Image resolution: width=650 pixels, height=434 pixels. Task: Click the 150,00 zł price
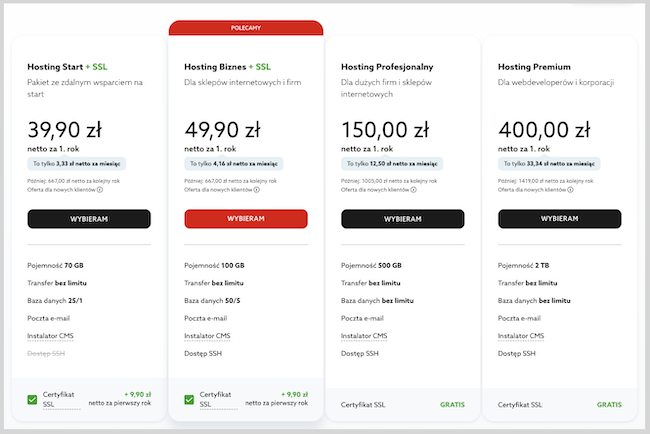[385, 130]
